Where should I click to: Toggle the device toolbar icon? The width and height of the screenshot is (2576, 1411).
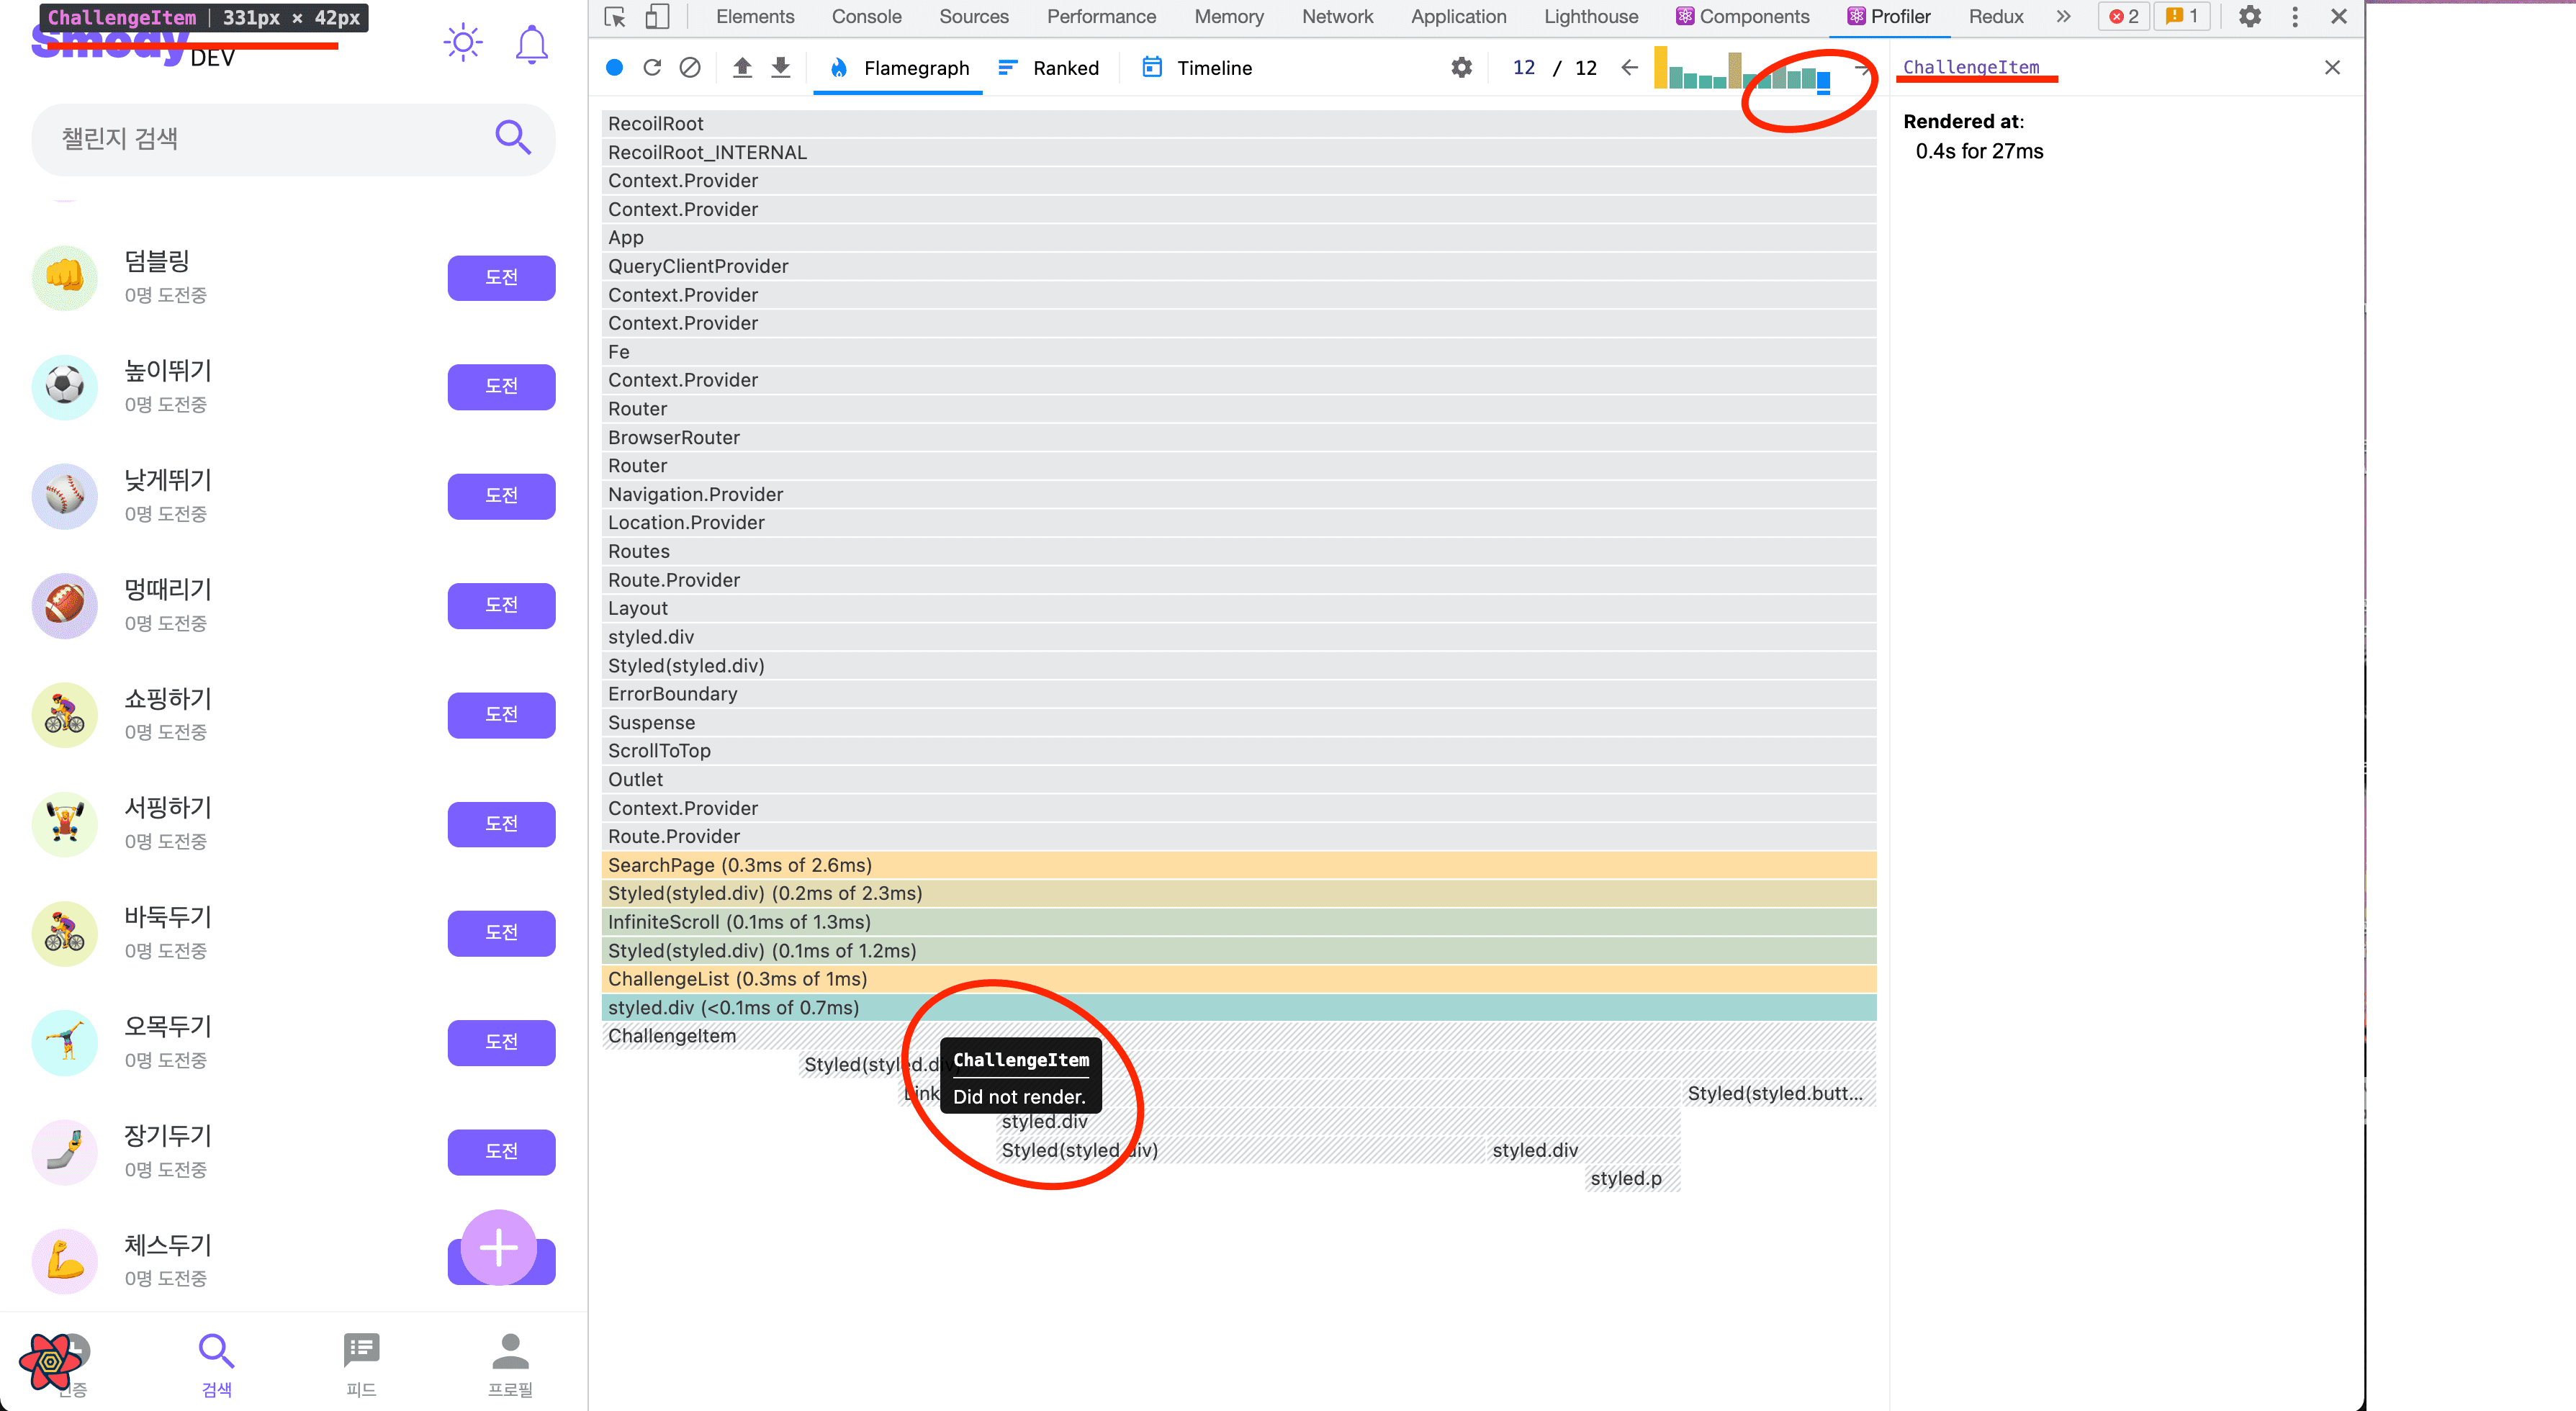tap(657, 16)
